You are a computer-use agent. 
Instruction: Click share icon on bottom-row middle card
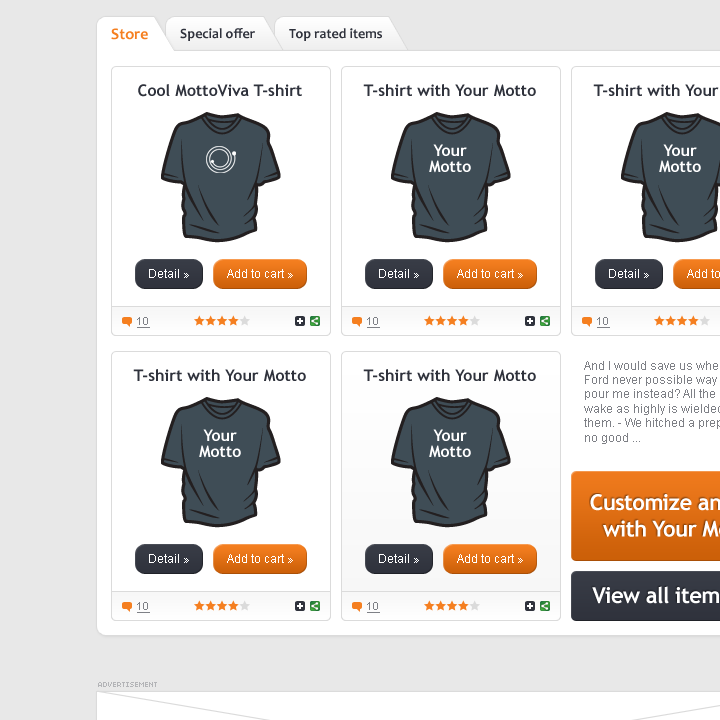click(545, 606)
